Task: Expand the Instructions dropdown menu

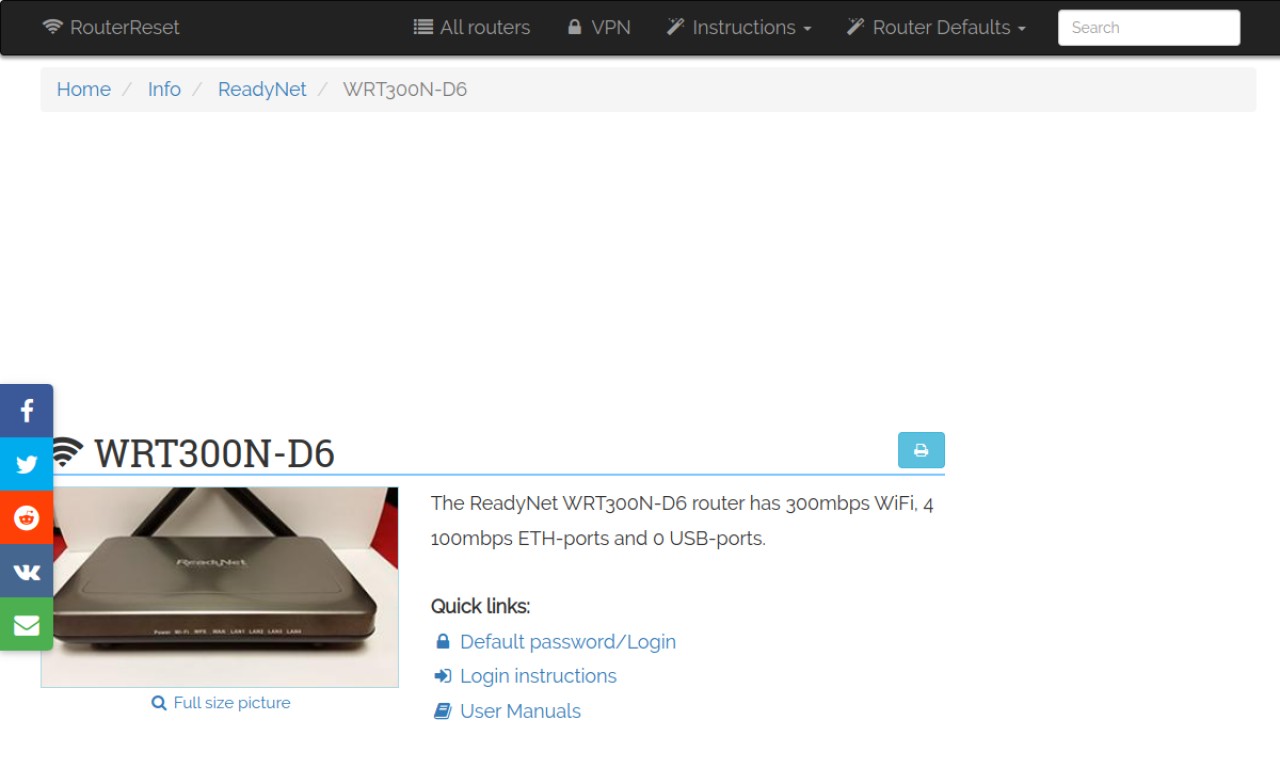Action: (x=739, y=27)
